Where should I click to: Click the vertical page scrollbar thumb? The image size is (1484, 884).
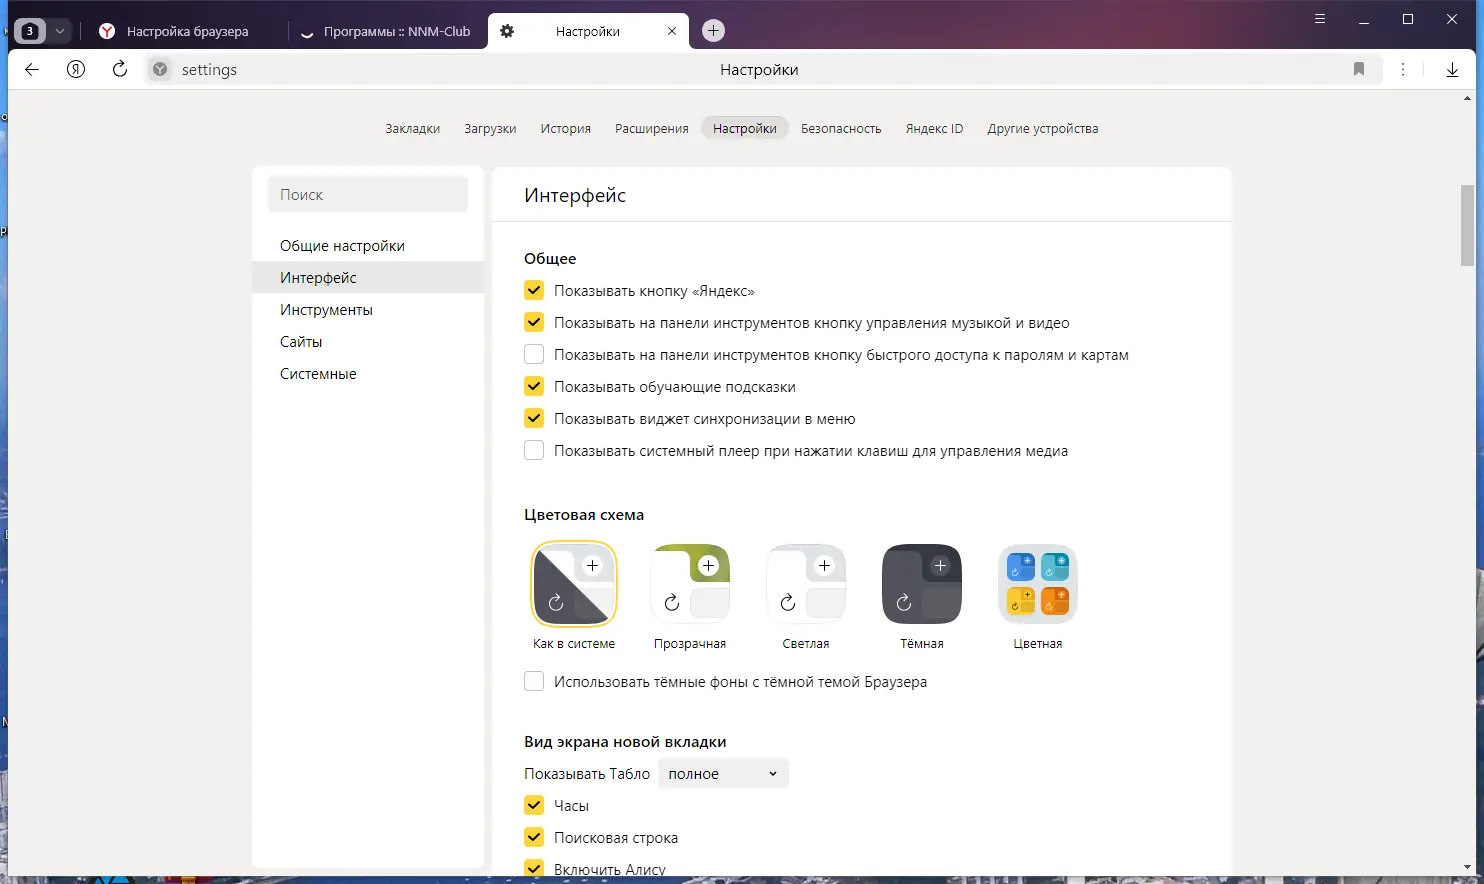click(x=1468, y=225)
